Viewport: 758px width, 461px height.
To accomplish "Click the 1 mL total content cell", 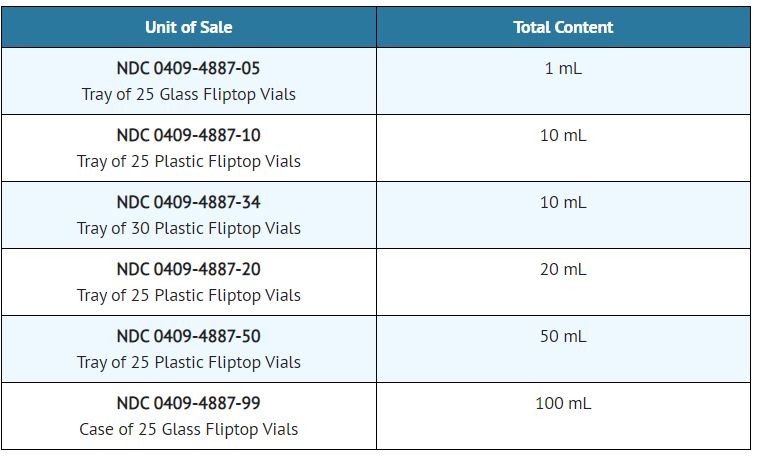I will [563, 68].
